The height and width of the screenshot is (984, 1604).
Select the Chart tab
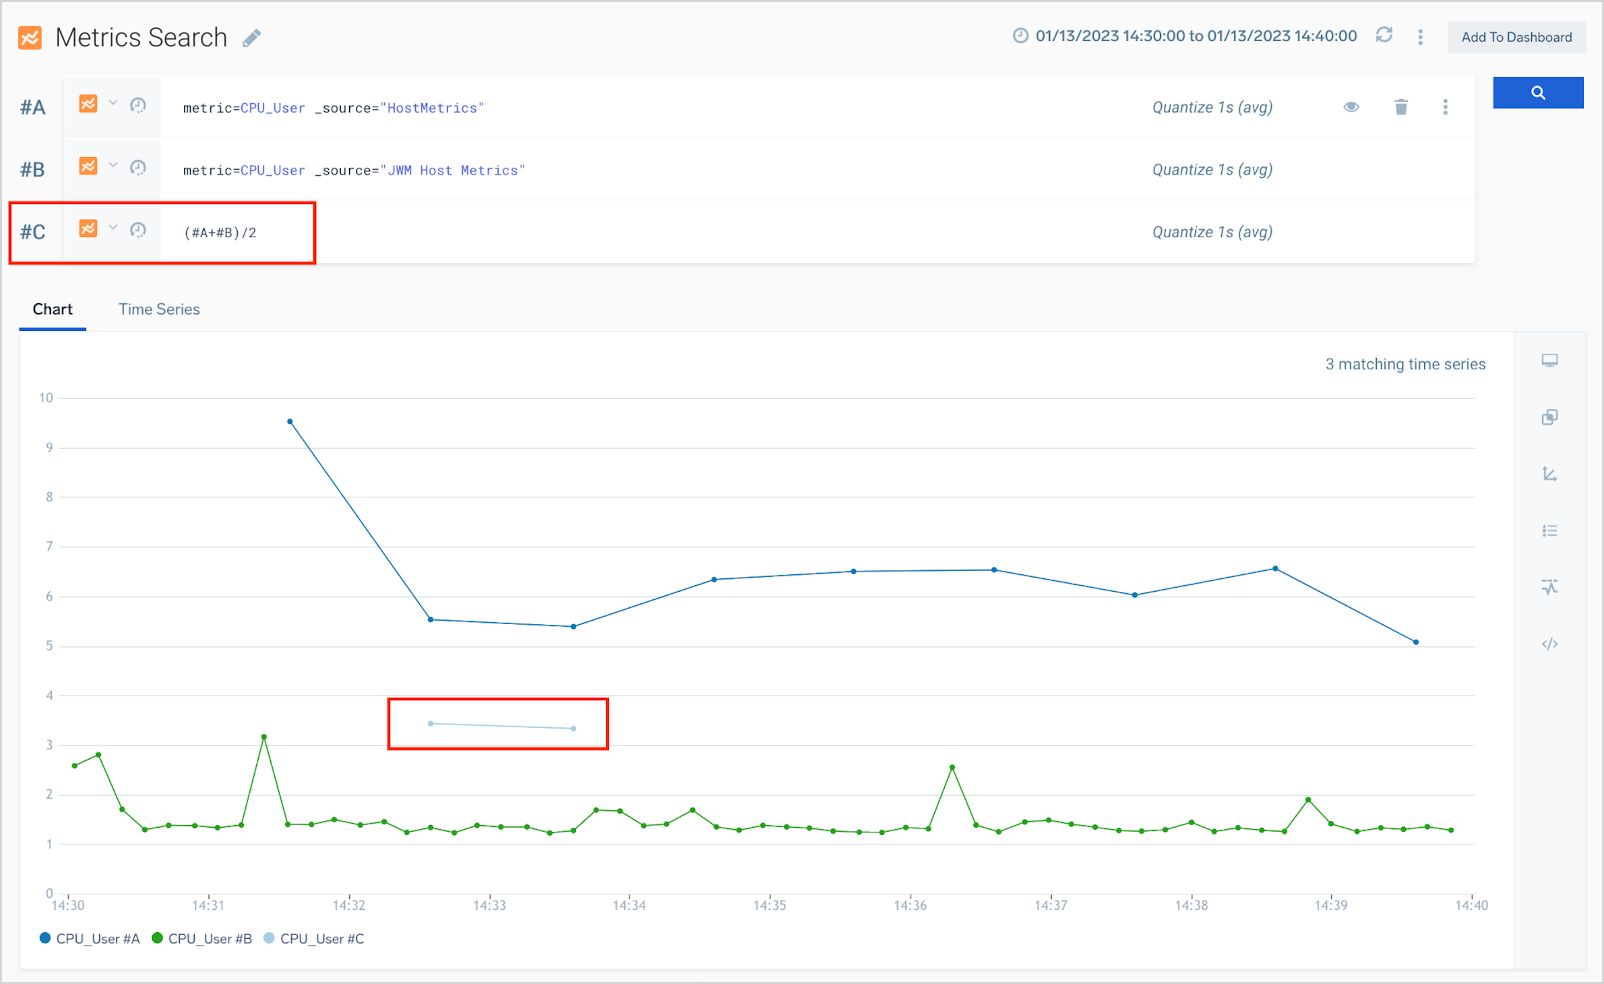pos(52,309)
